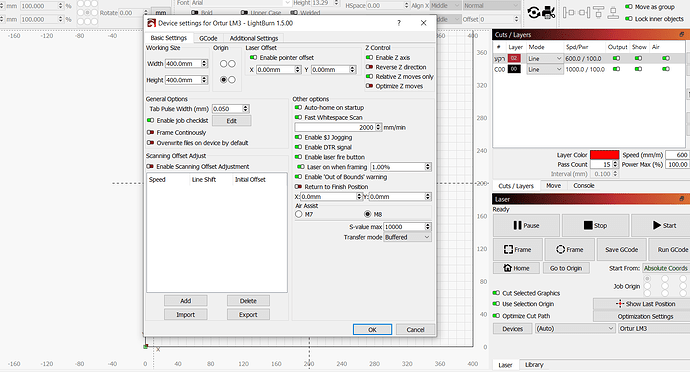Click OK to confirm device settings
690x372 pixels.
[x=372, y=329]
